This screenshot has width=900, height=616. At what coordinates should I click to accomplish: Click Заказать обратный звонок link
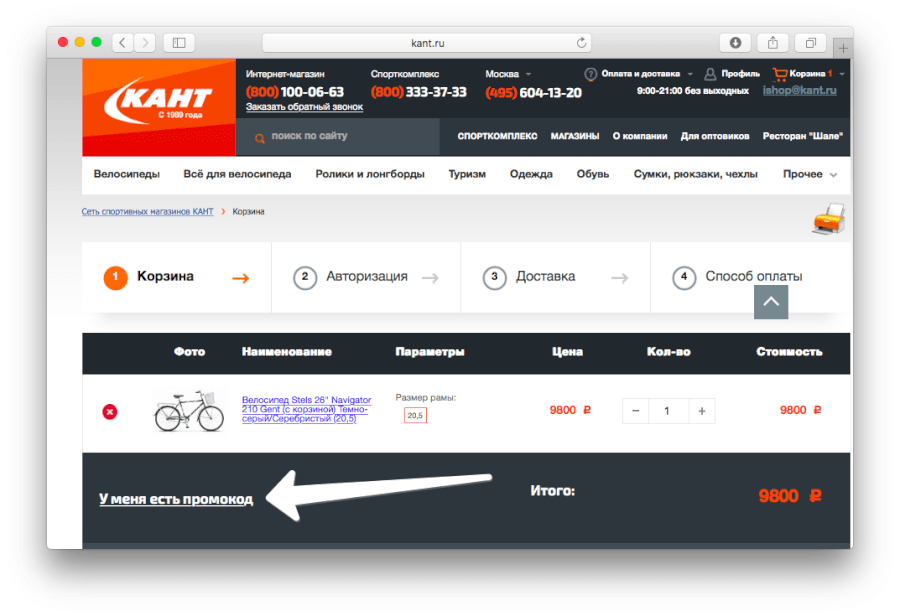(x=304, y=107)
